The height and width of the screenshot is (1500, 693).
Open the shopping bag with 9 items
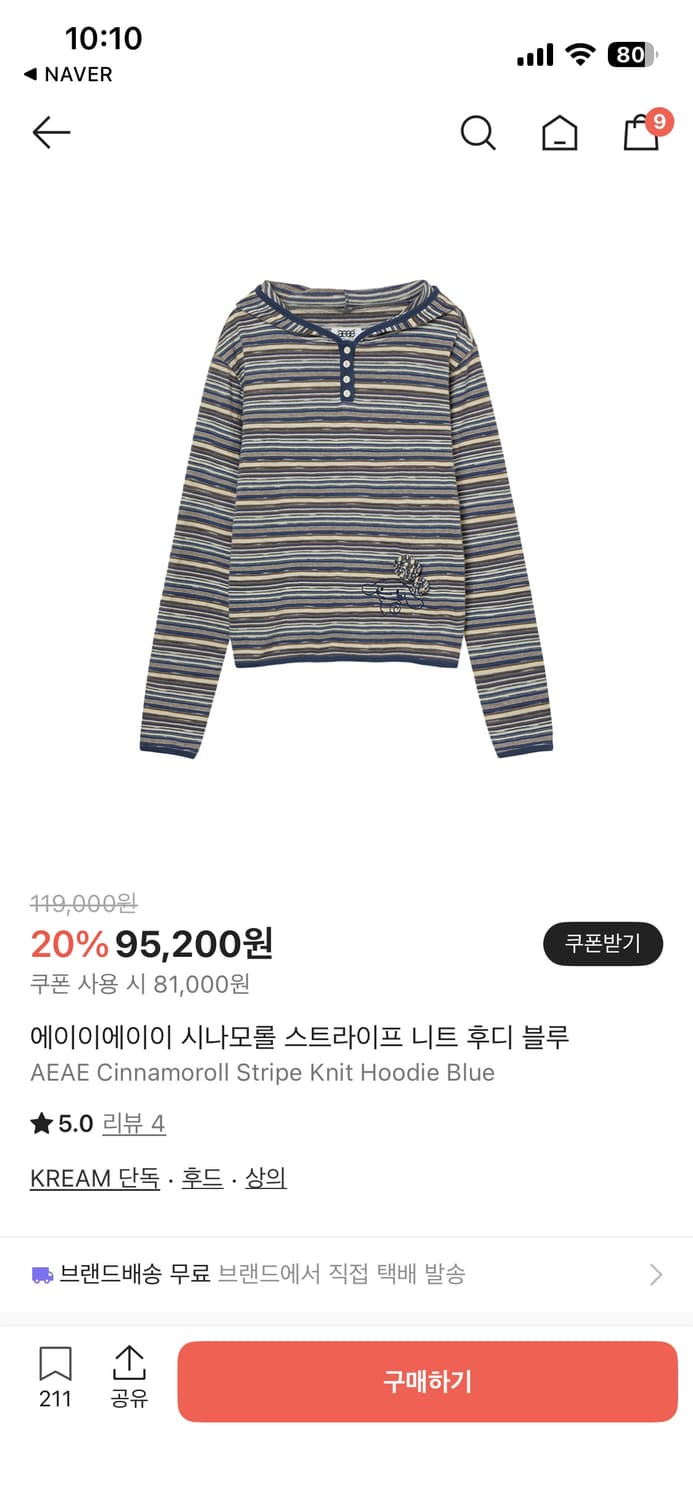click(641, 132)
